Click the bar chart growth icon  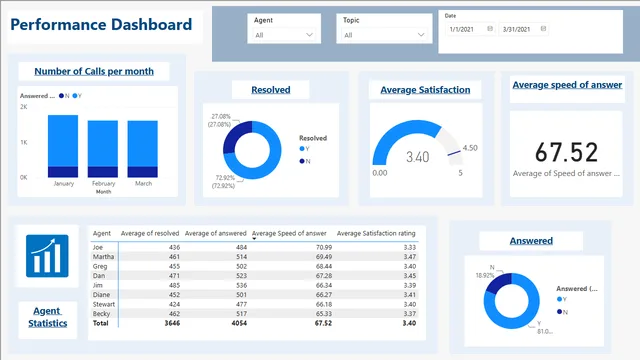(47, 256)
